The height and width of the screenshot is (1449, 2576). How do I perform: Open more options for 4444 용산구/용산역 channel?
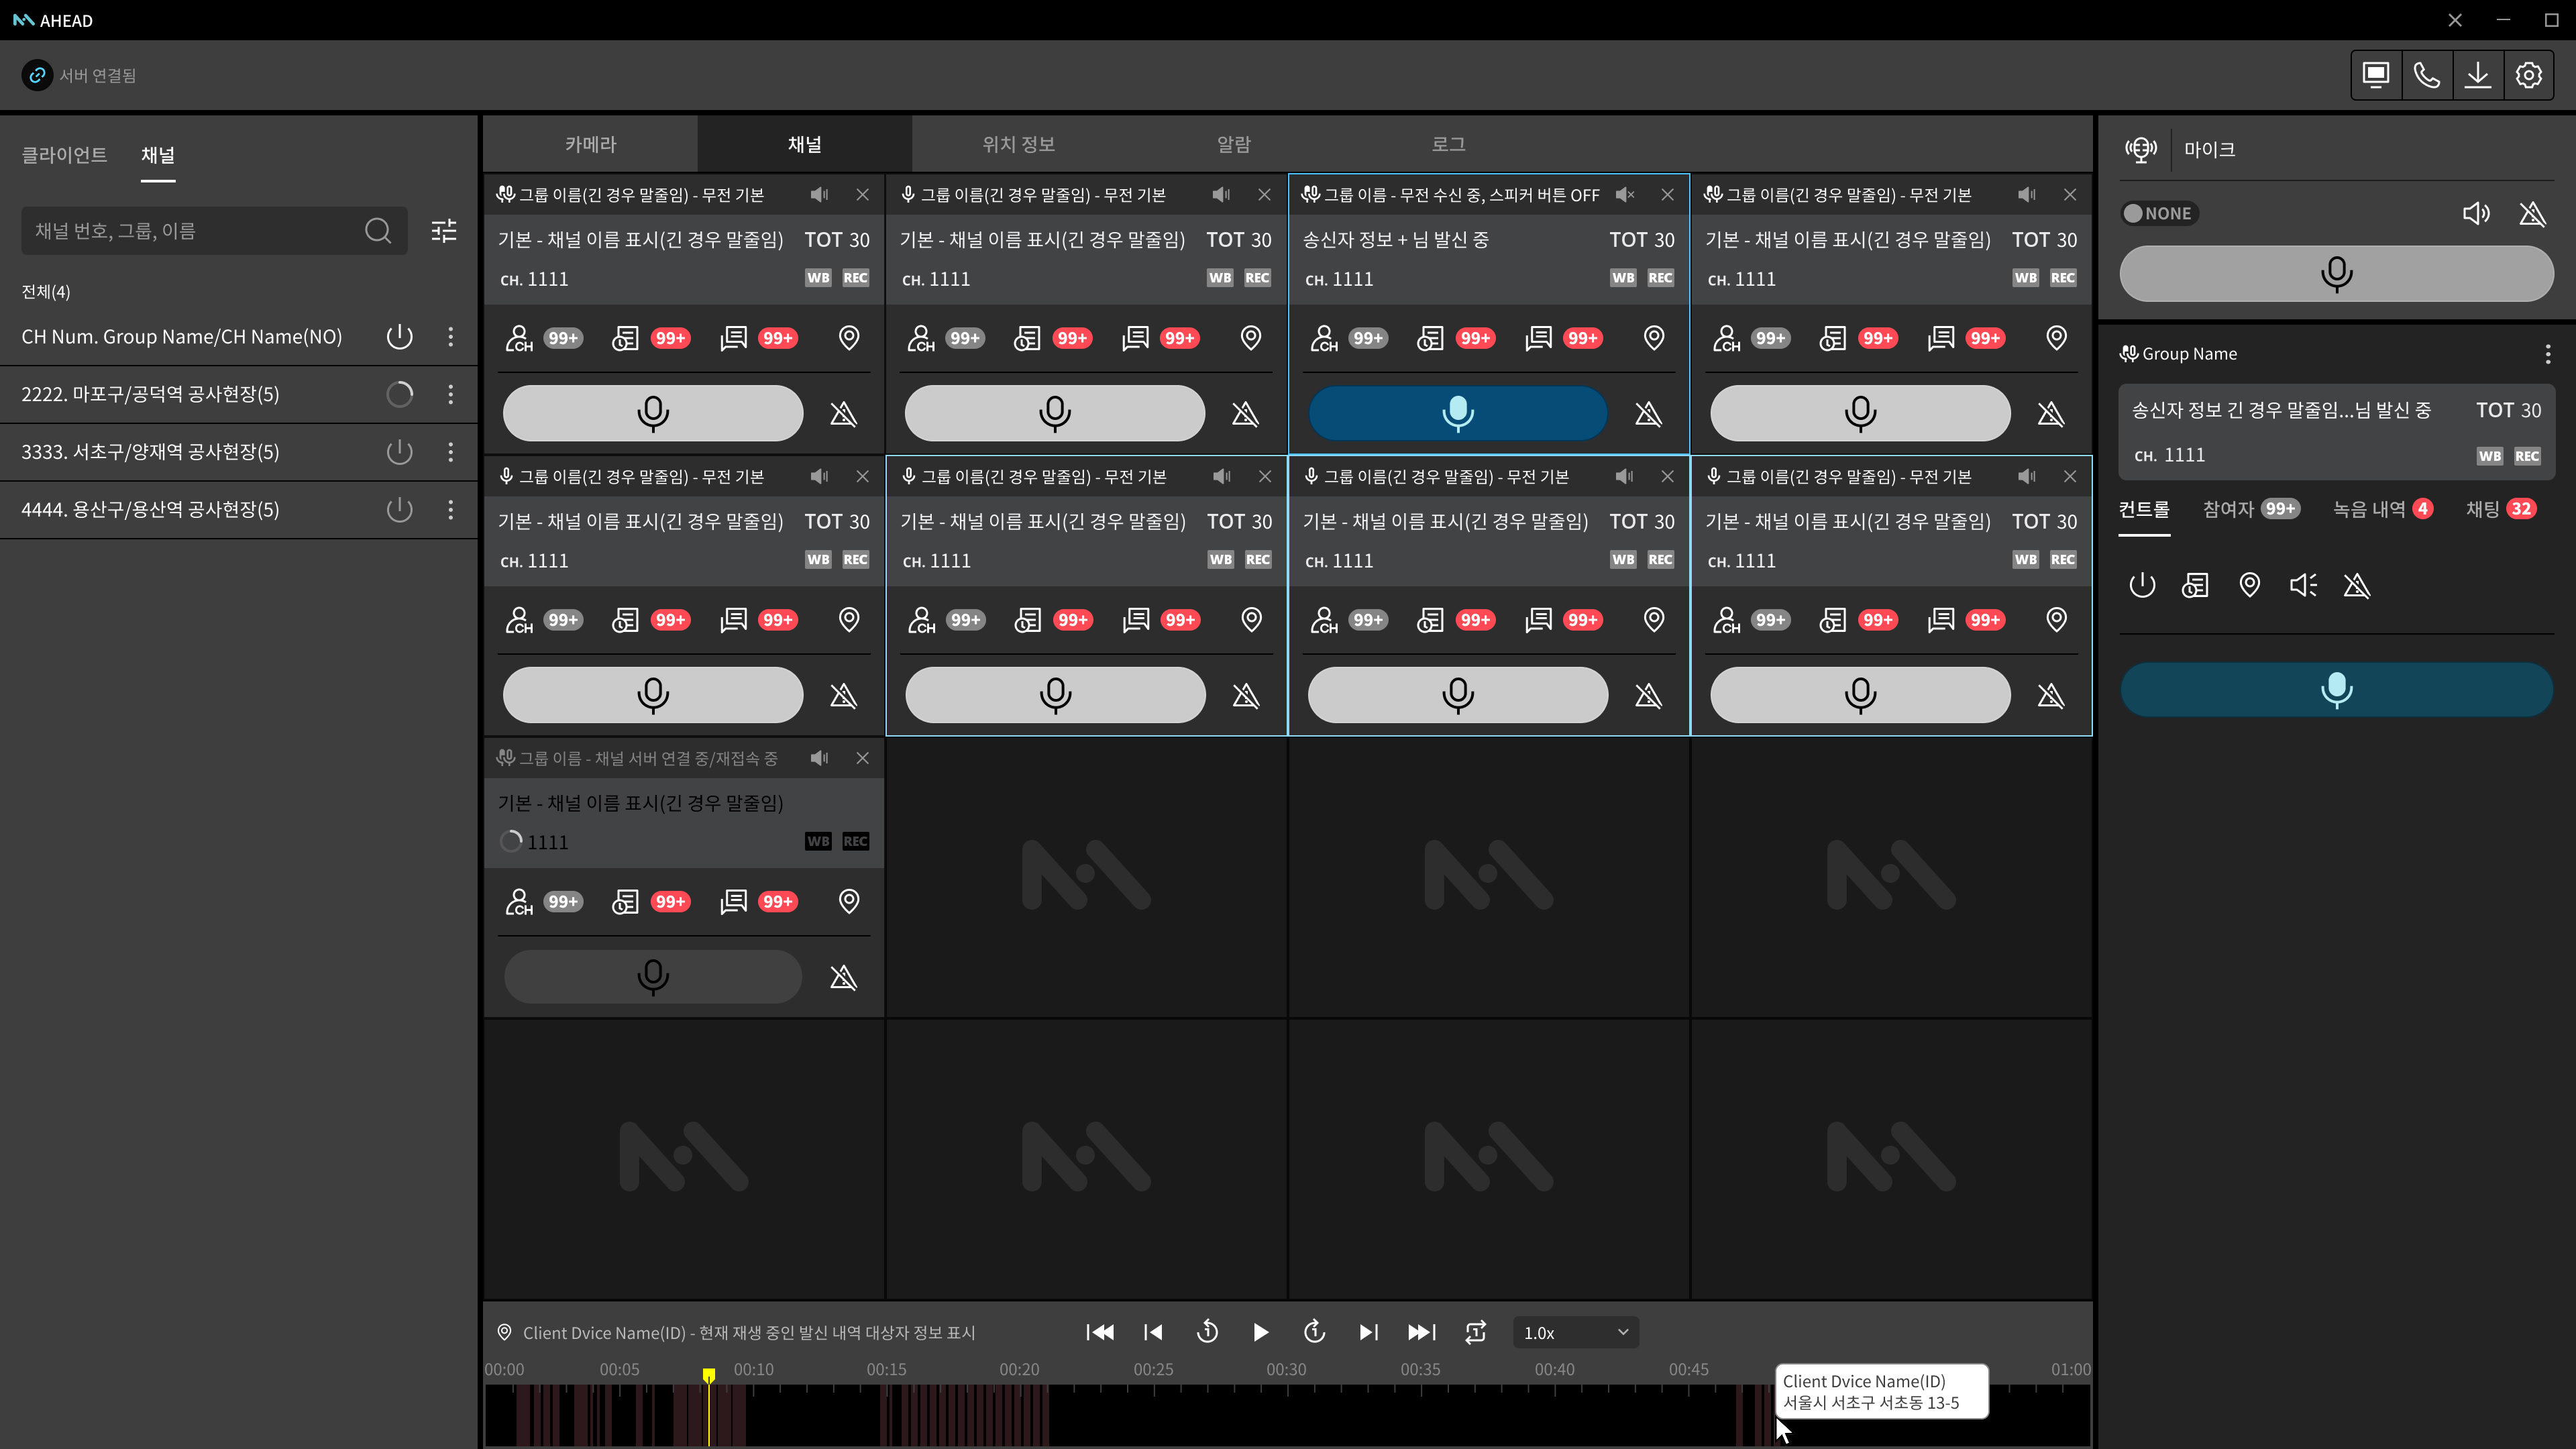451,510
